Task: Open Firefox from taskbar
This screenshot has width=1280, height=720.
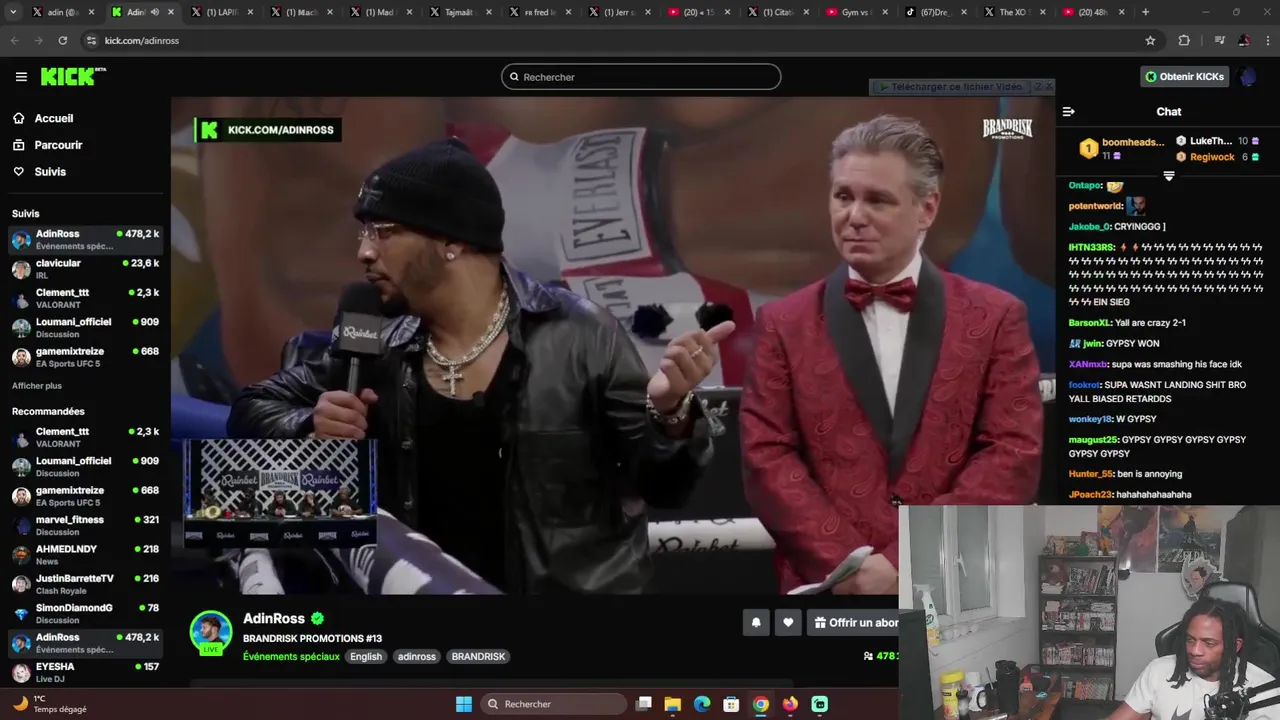Action: coord(790,704)
